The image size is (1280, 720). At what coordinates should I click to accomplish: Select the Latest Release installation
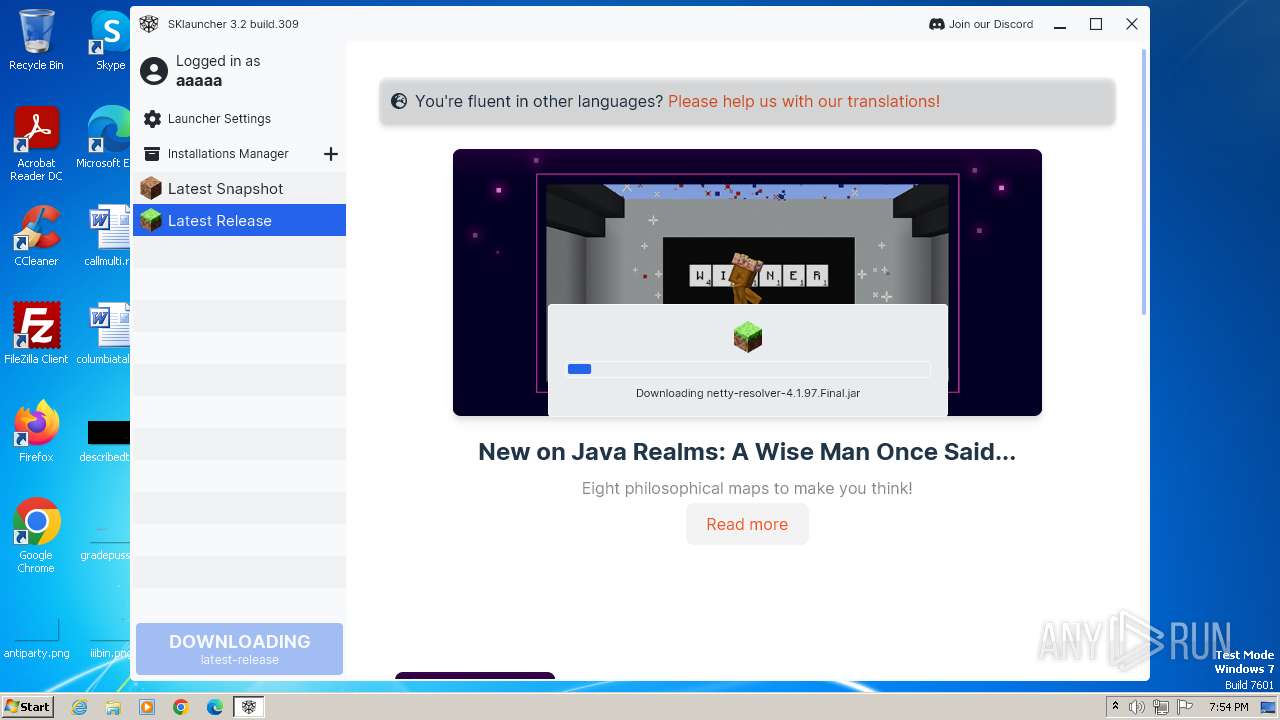239,220
